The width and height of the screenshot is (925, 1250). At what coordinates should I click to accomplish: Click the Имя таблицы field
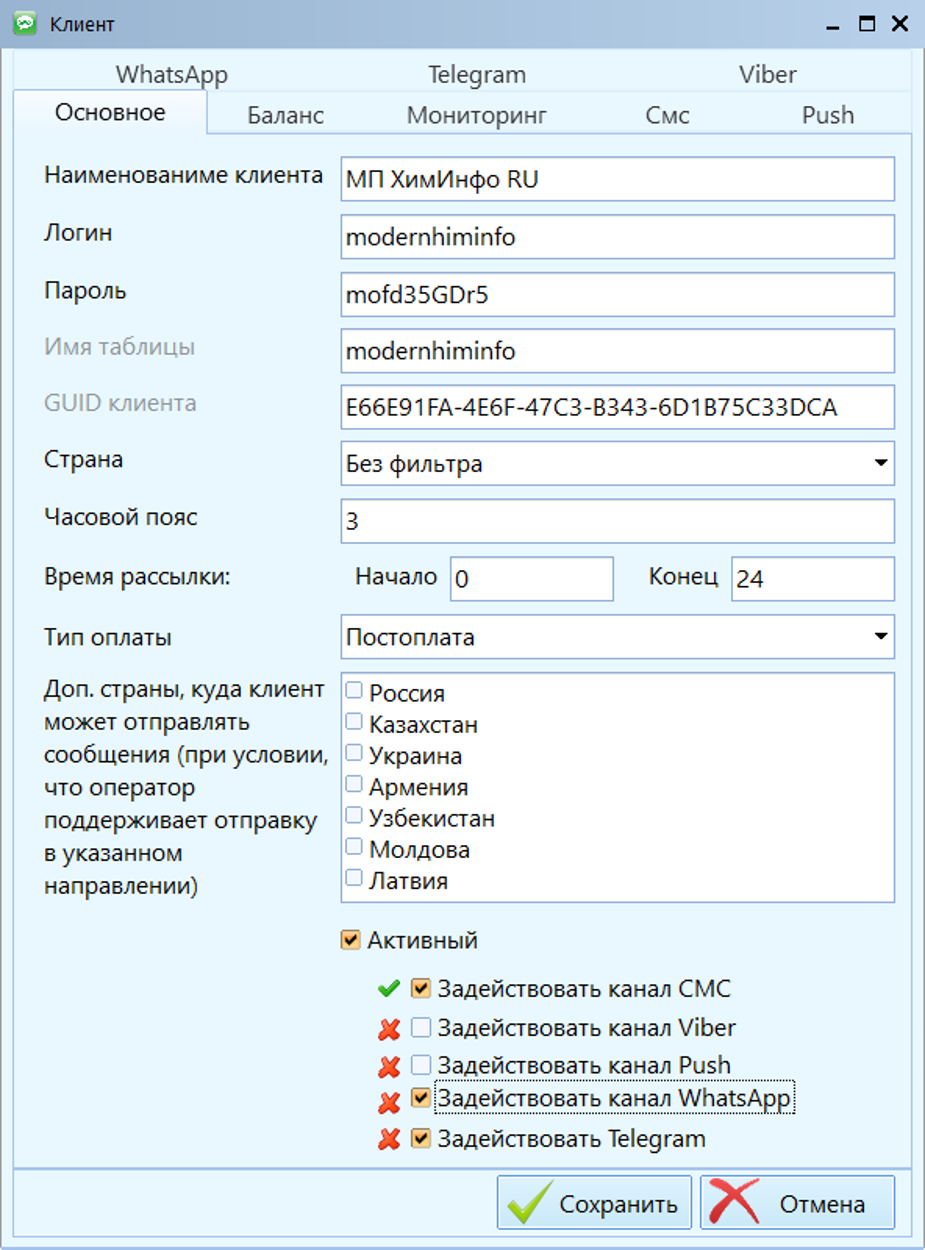click(x=617, y=351)
